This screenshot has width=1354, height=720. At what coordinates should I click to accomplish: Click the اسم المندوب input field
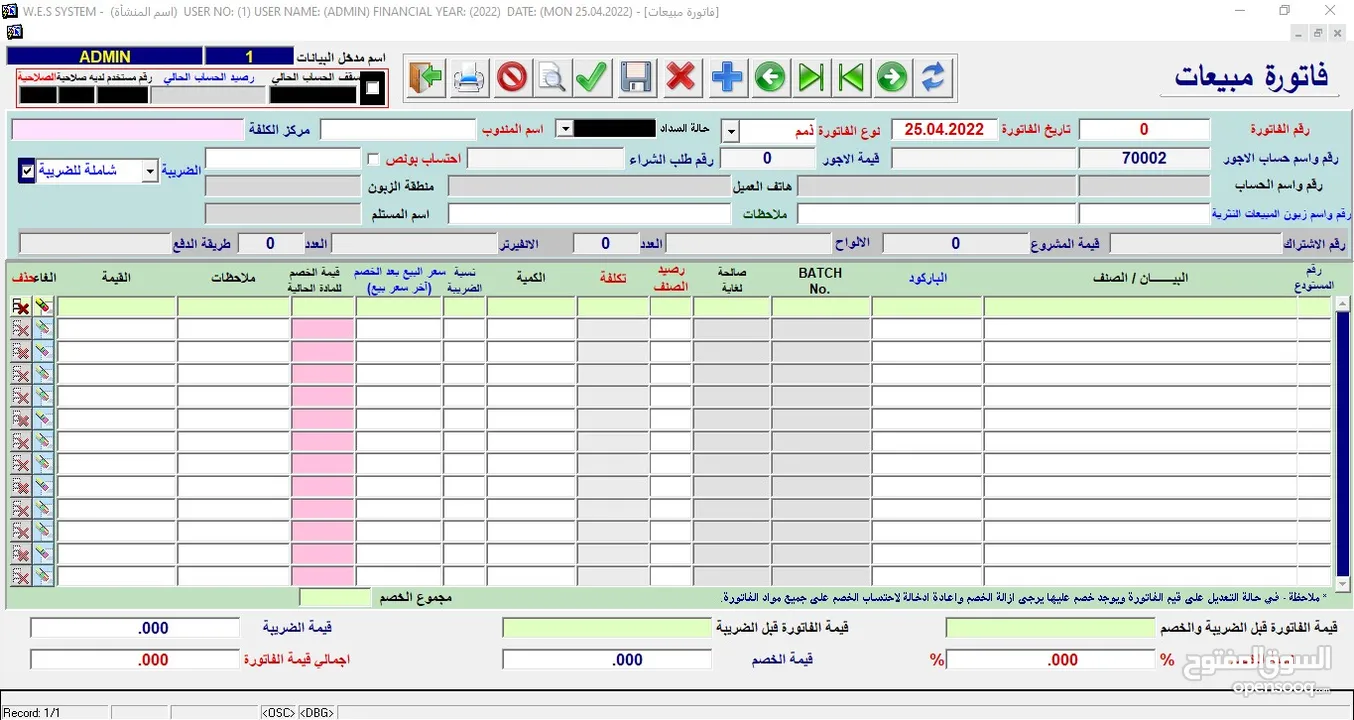pyautogui.click(x=398, y=129)
